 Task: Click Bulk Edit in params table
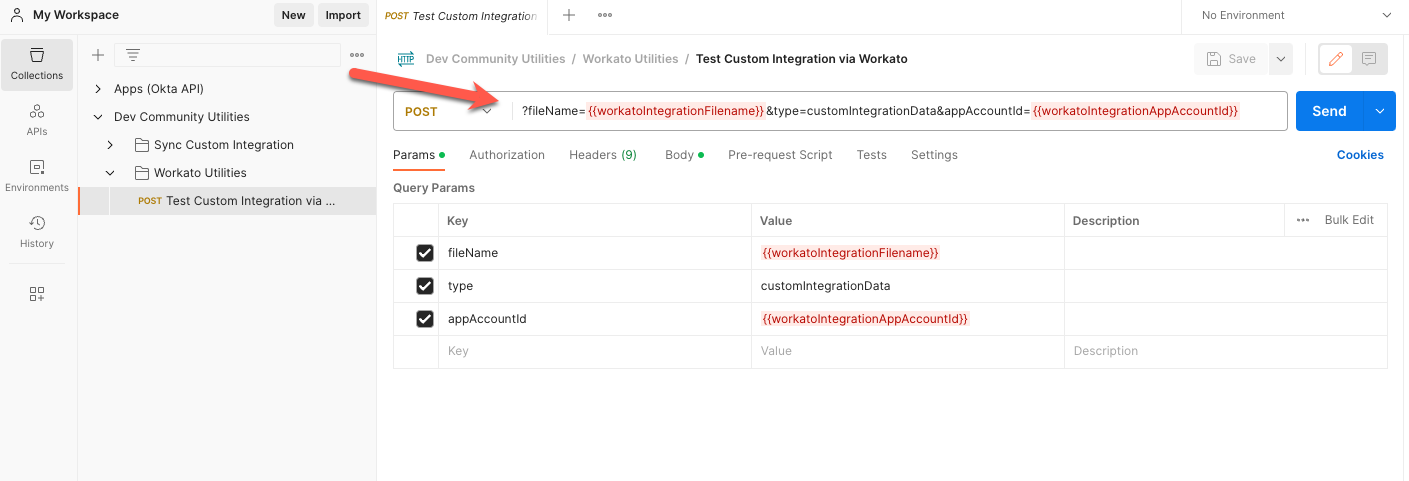[x=1349, y=220]
